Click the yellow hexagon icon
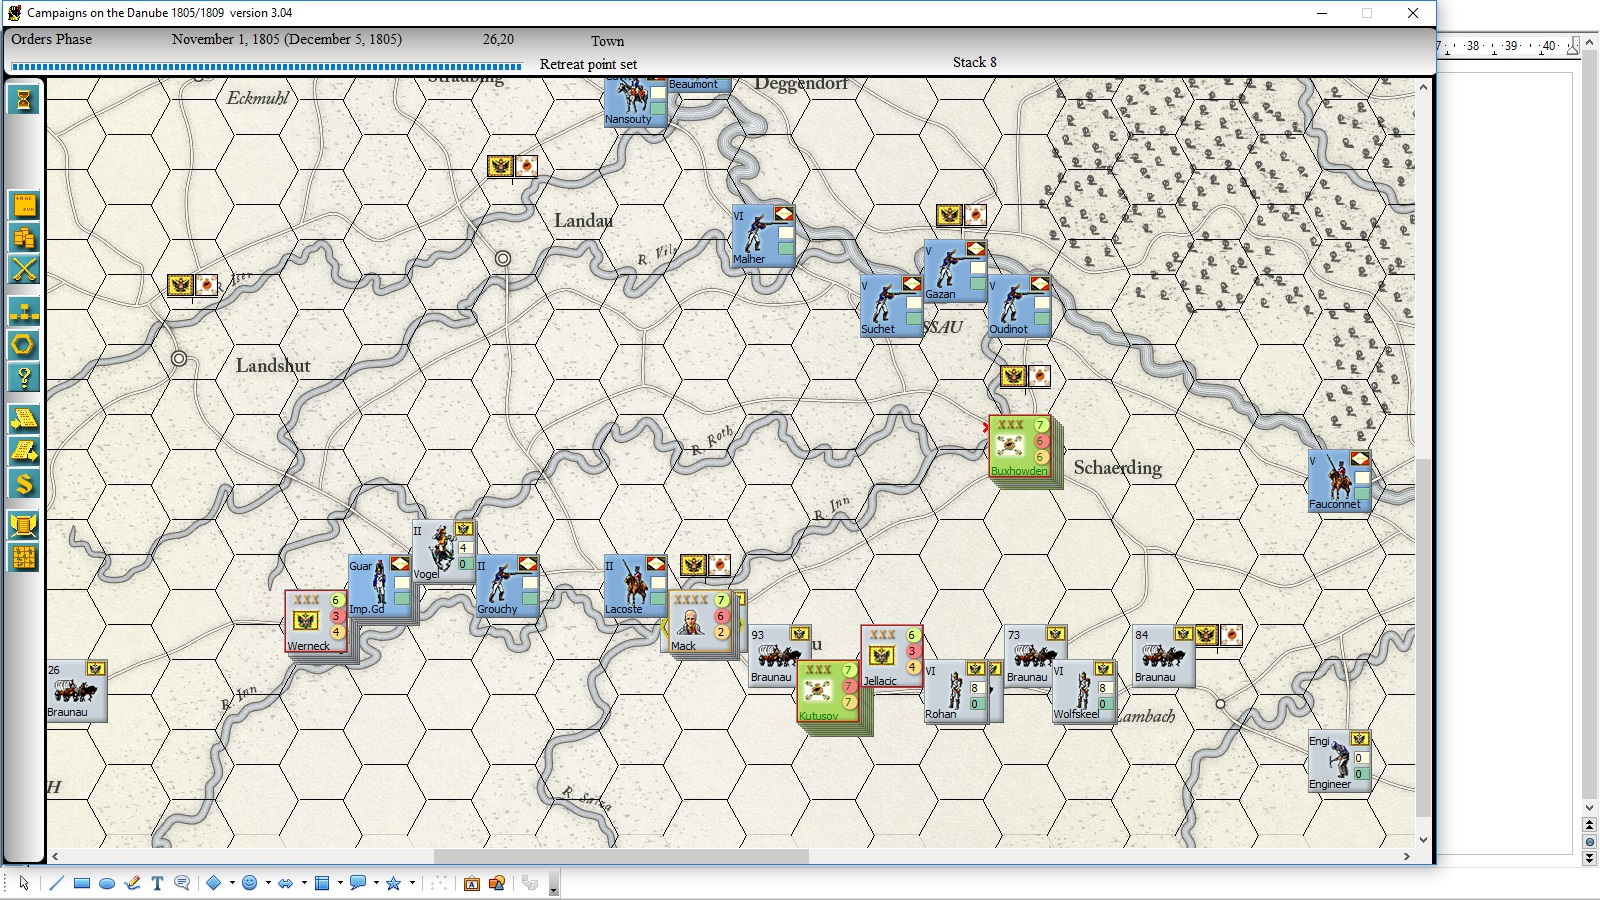Image resolution: width=1600 pixels, height=900 pixels. 24,344
